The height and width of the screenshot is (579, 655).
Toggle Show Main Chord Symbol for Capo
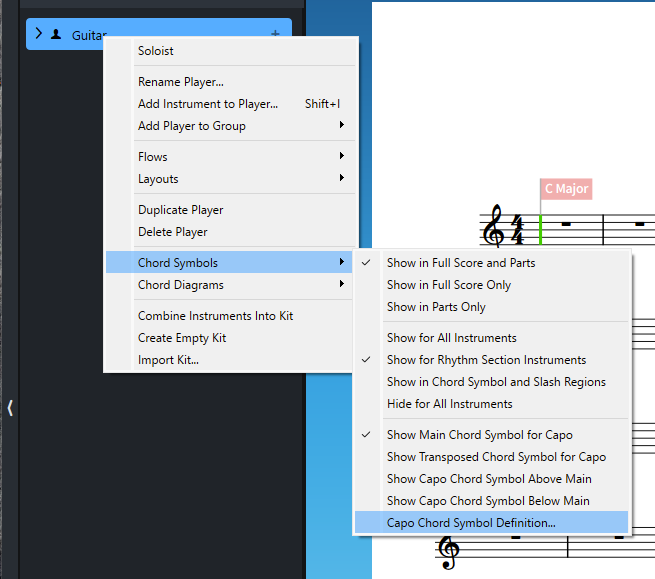[x=491, y=435]
